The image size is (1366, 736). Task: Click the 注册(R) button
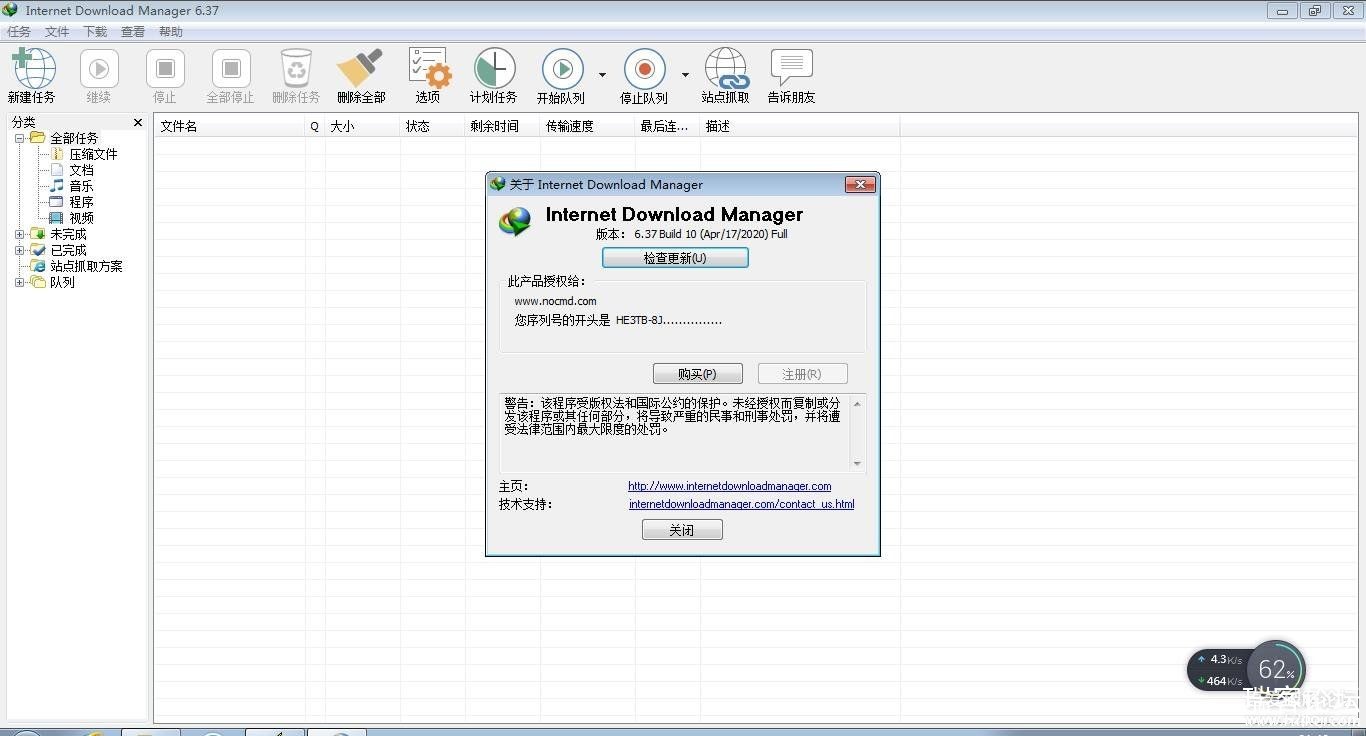pos(802,374)
